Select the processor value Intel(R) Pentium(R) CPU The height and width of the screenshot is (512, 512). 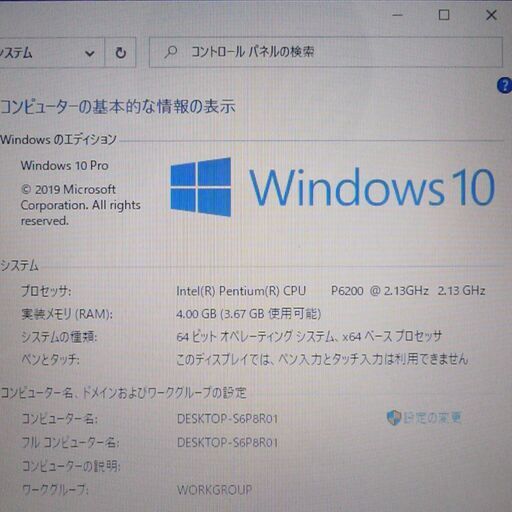tap(241, 291)
